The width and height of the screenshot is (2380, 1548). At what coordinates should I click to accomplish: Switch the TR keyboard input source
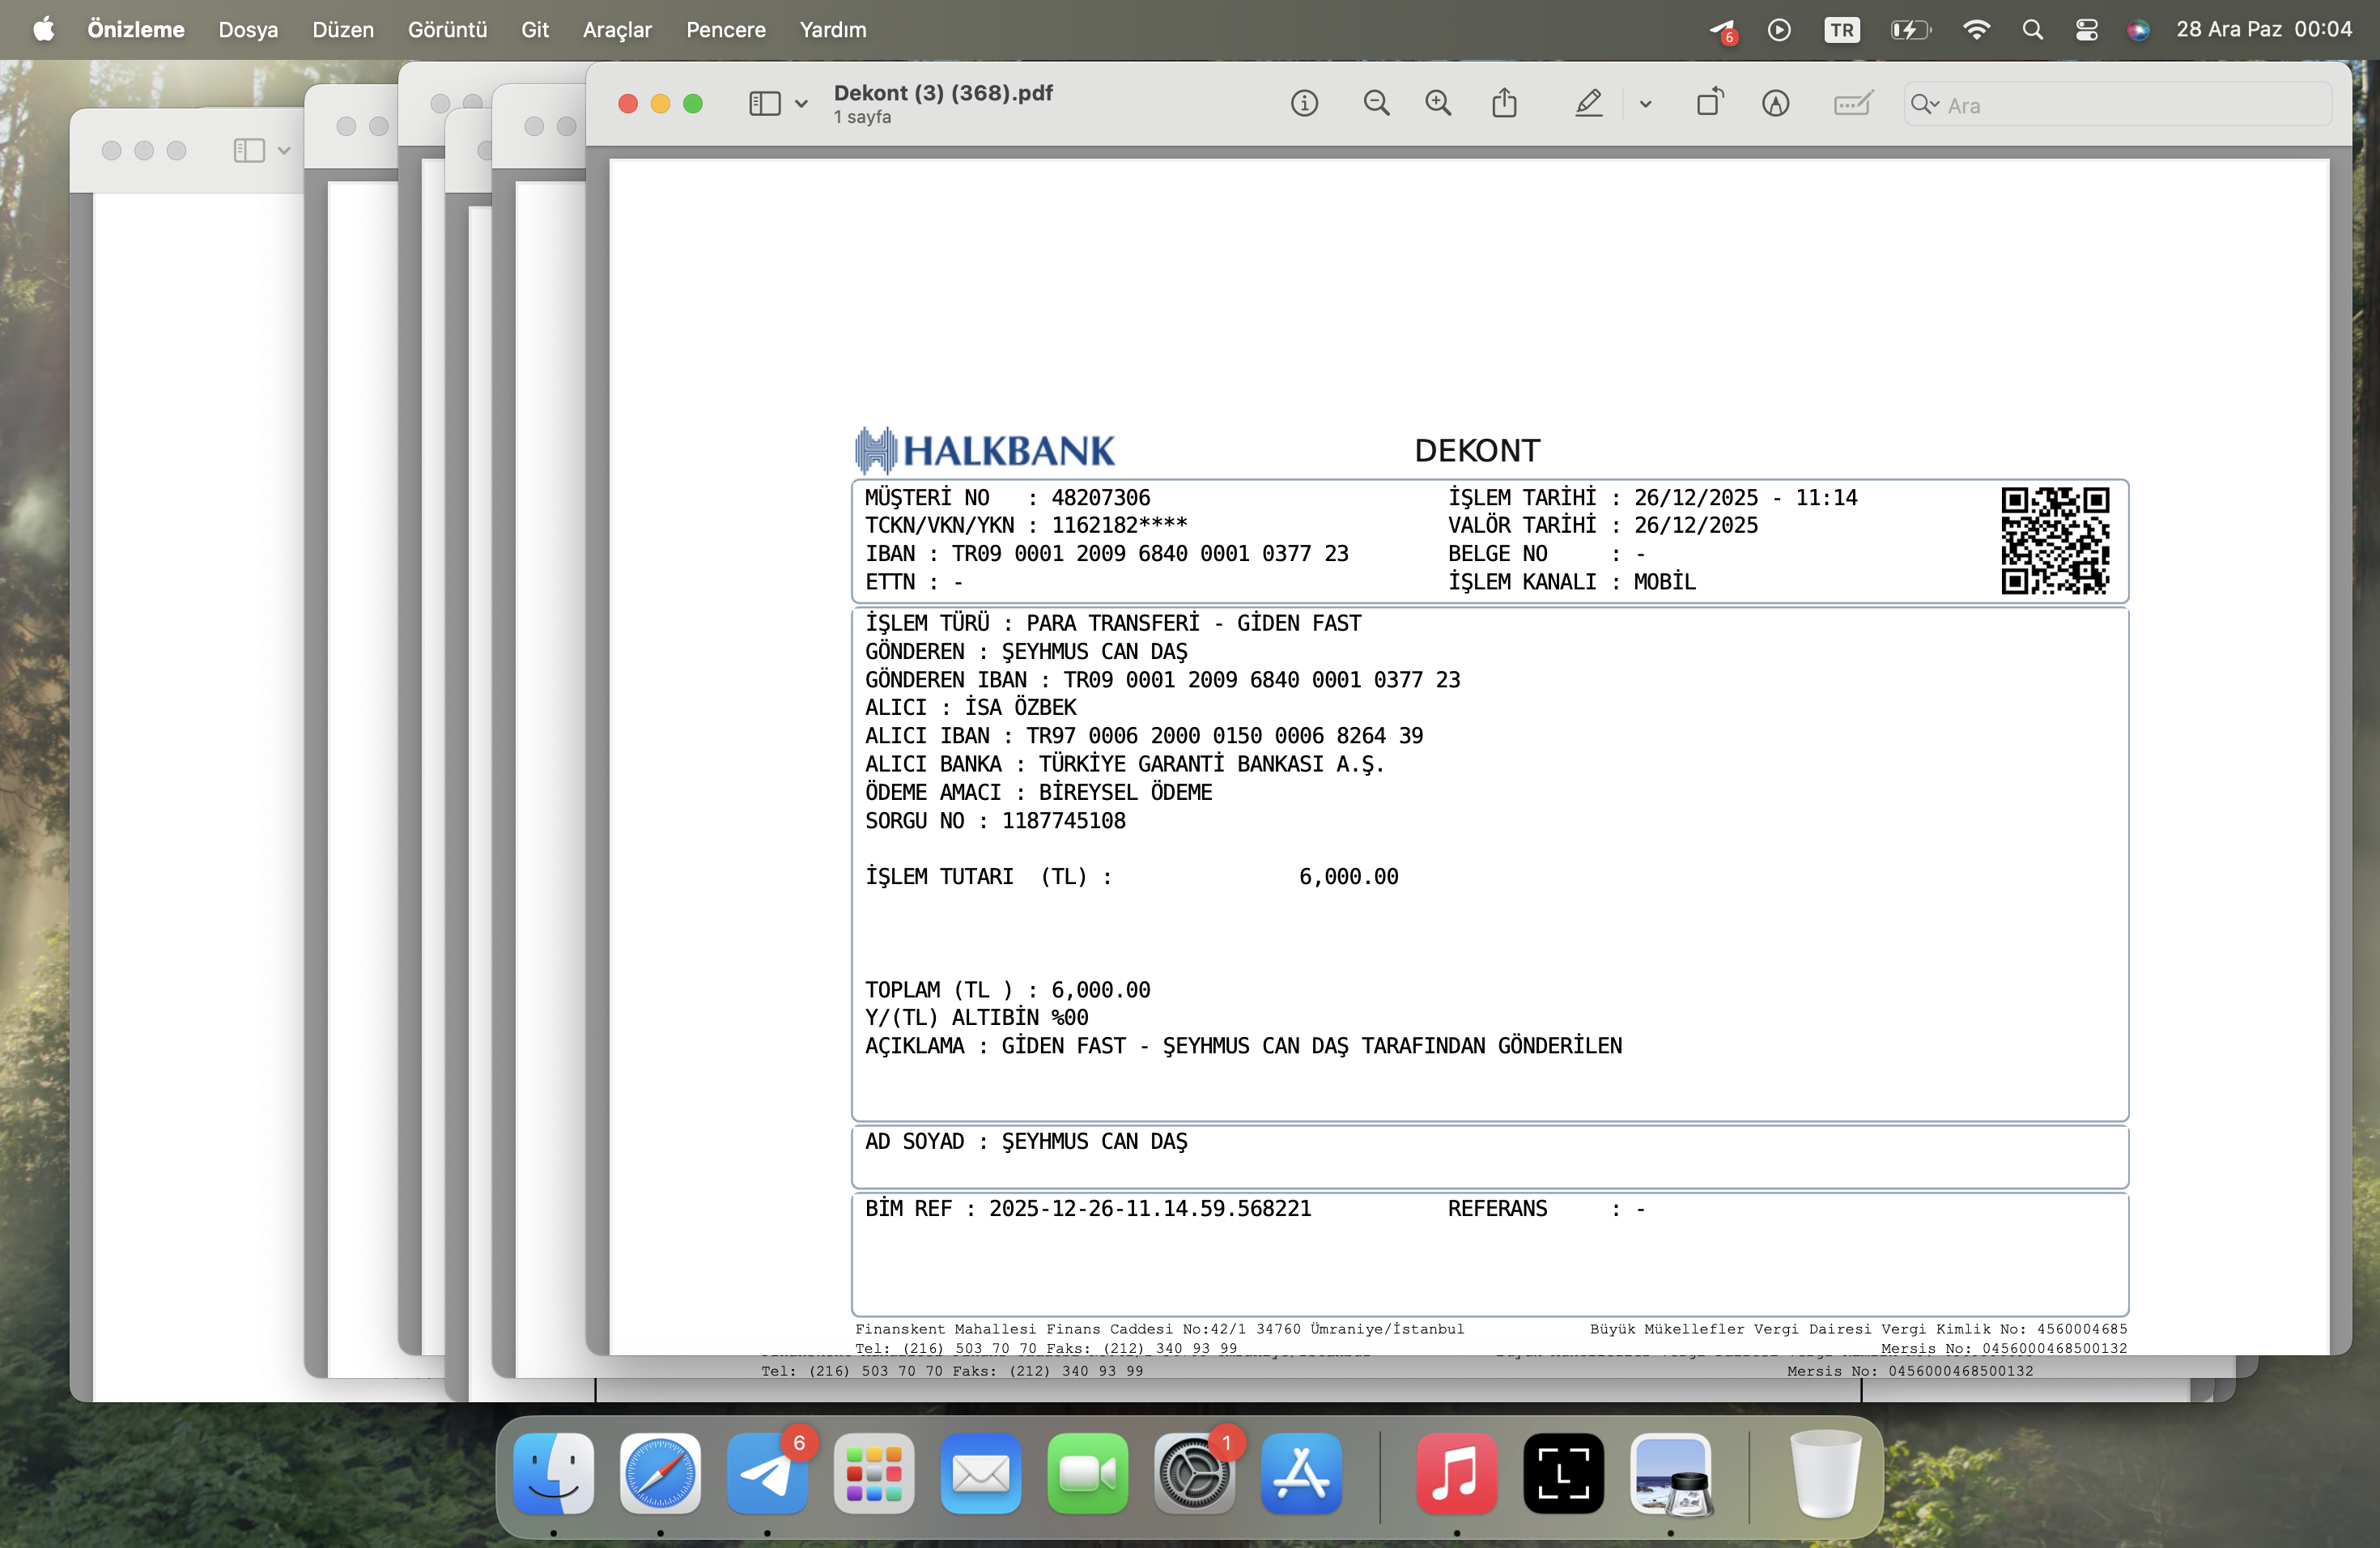[x=1841, y=30]
